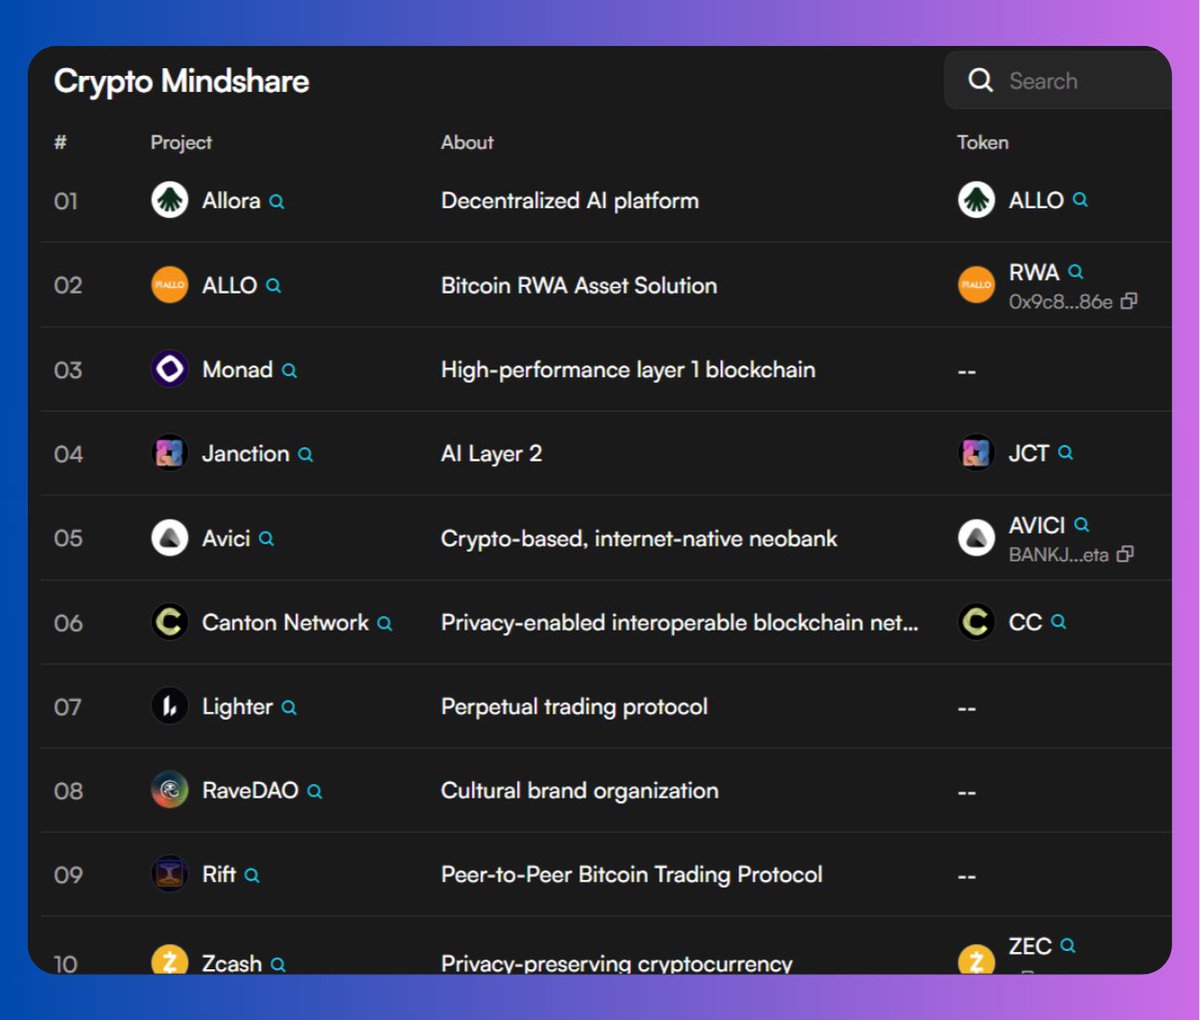Click the orange ALLO project logo in row 02

(x=170, y=285)
